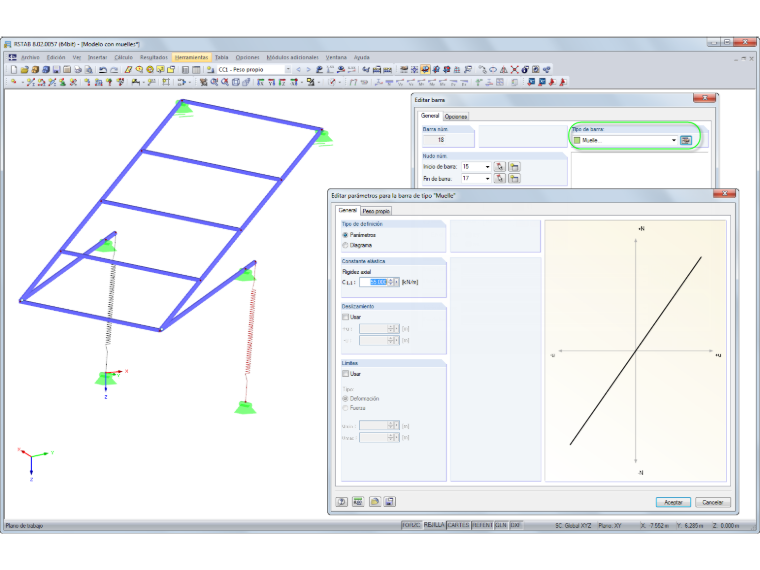This screenshot has height=570, width=760.
Task: Open the Inicio de barra node dropdown
Action: [x=488, y=167]
